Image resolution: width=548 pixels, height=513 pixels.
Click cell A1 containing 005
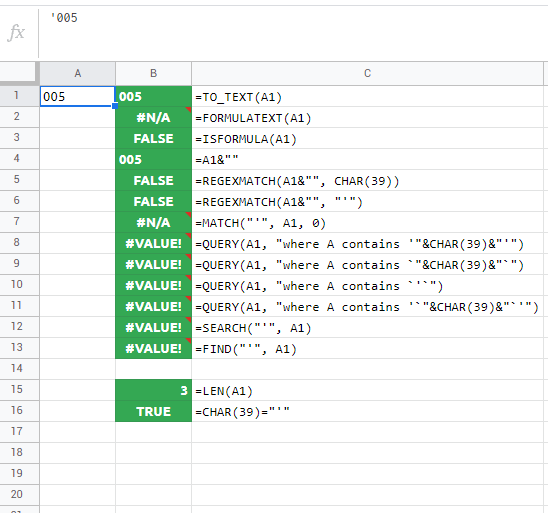tap(78, 96)
